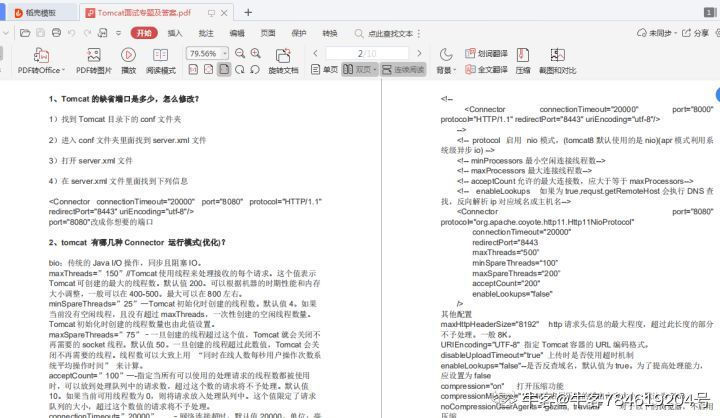The image size is (720, 418).
Task: Click the 分享 share button
Action: 695,33
